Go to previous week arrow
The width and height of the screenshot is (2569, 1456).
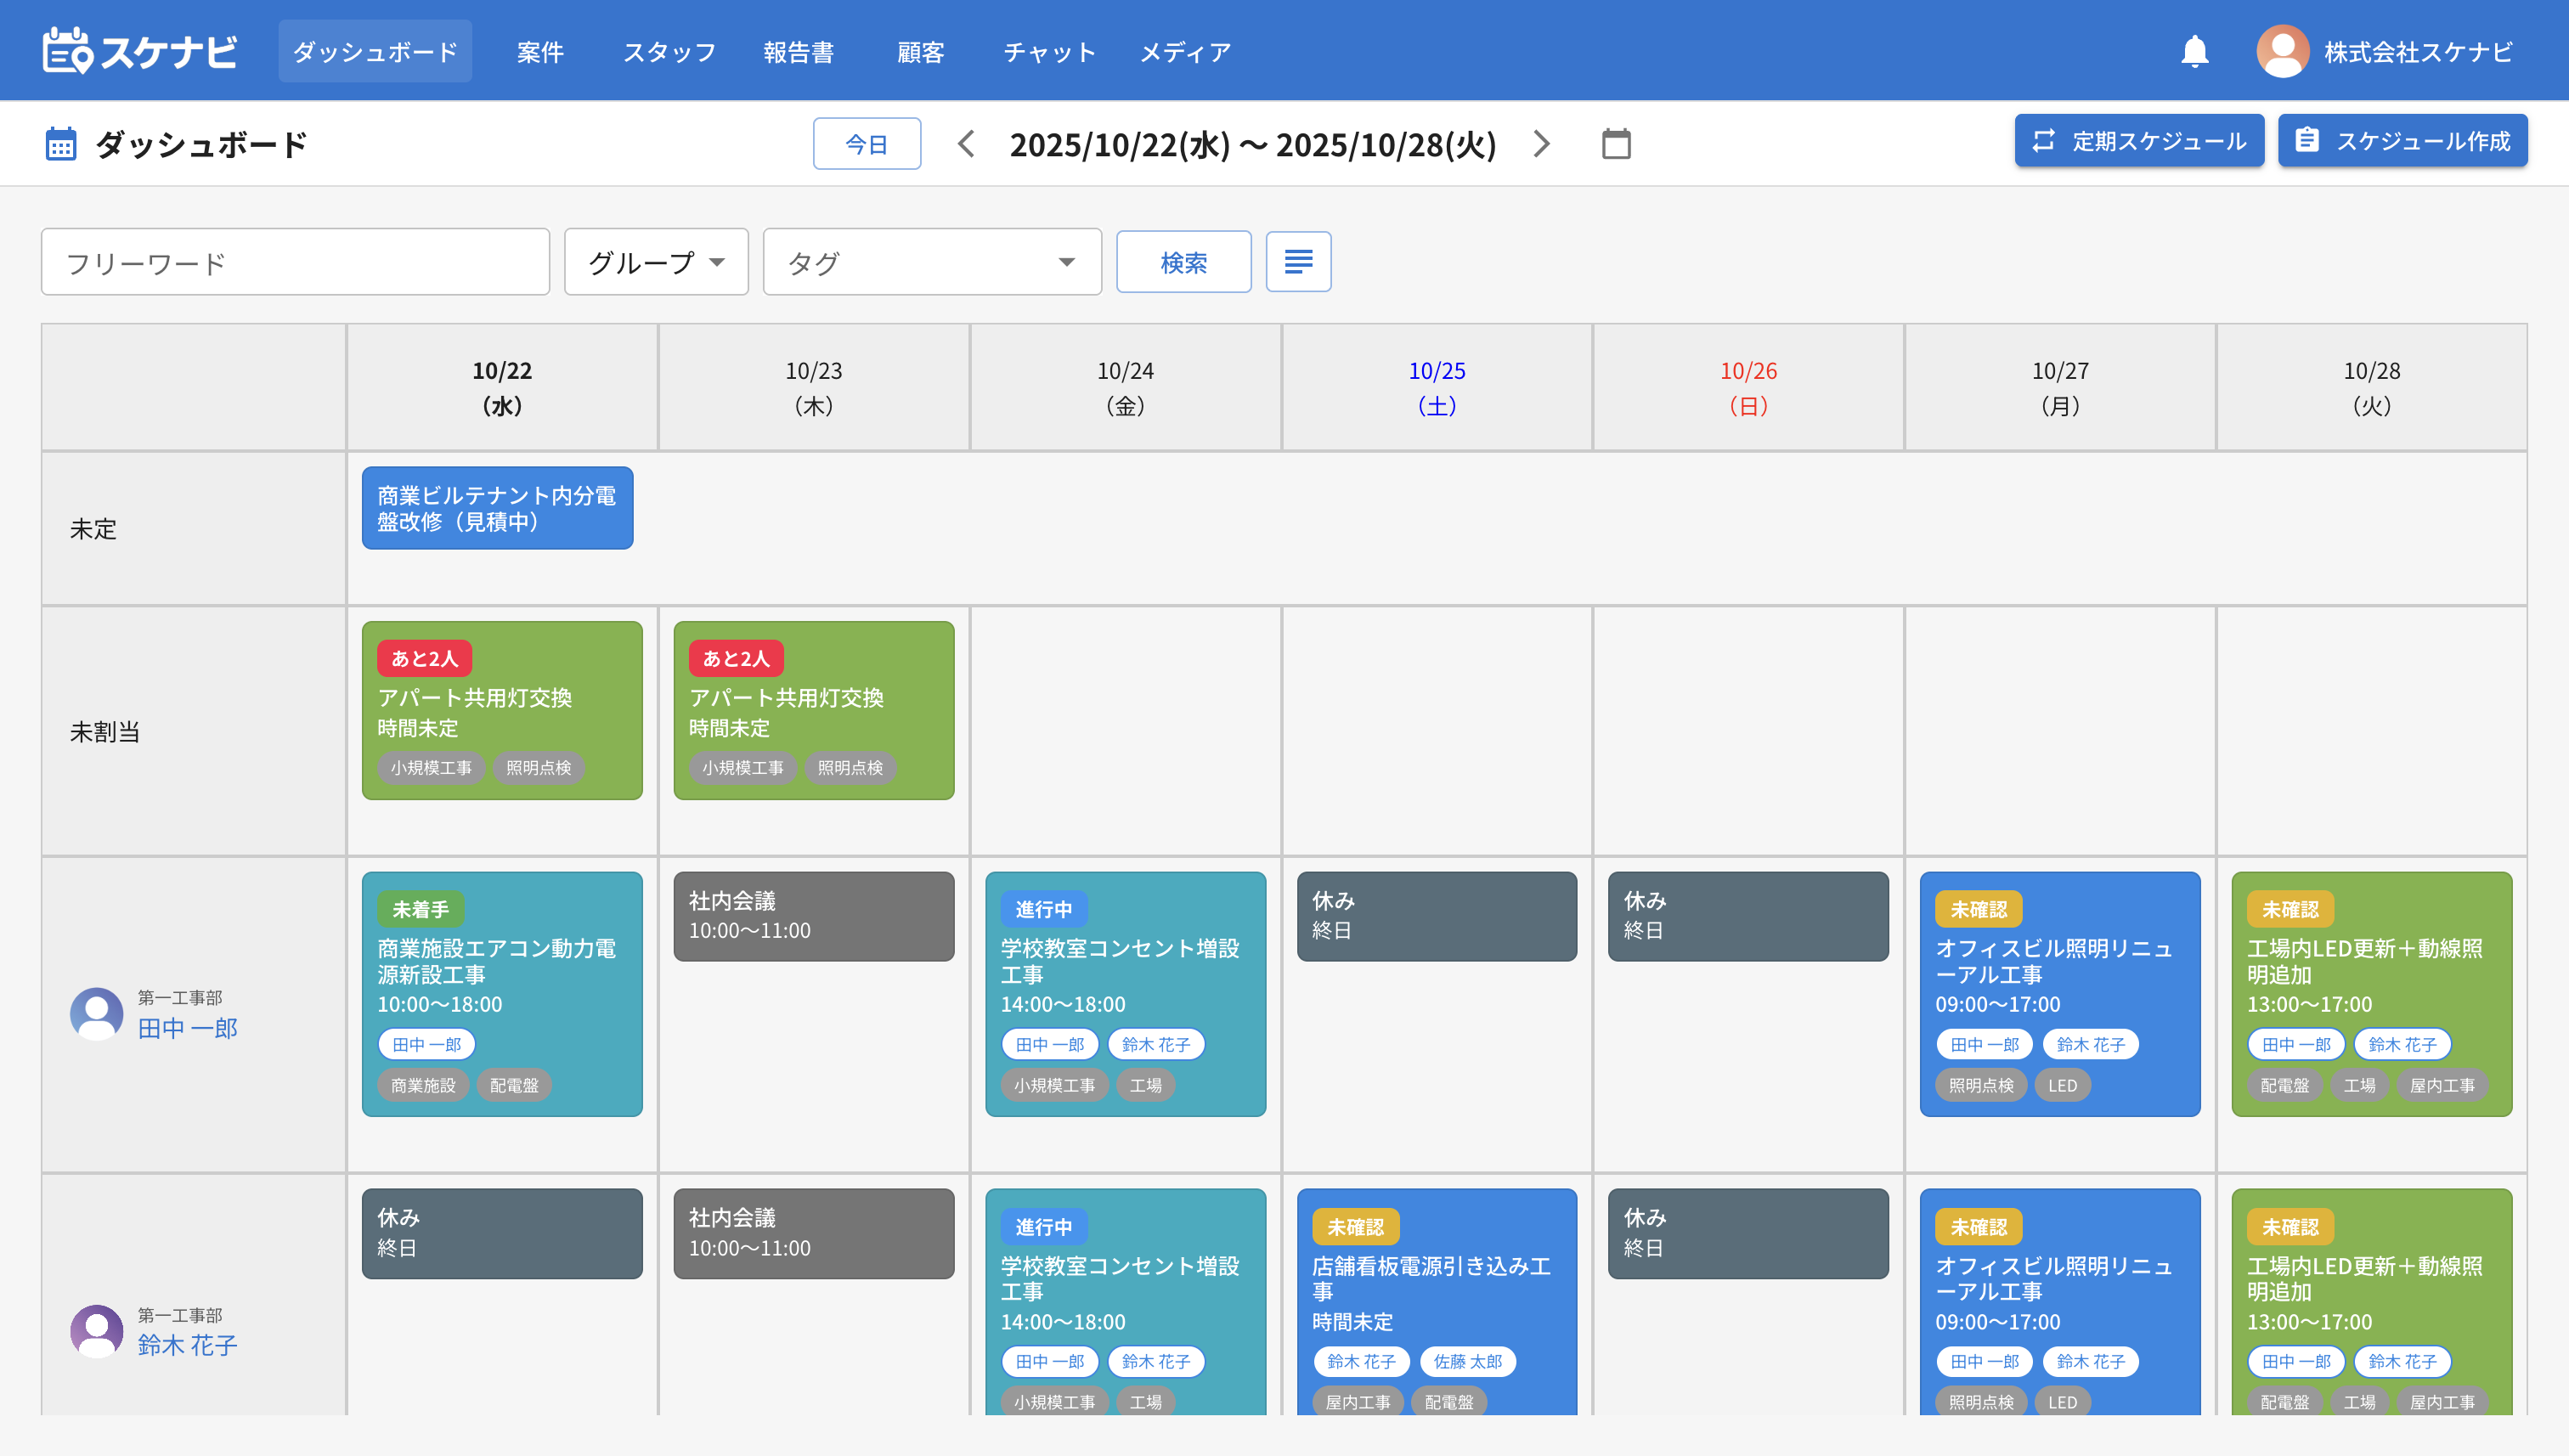(965, 144)
